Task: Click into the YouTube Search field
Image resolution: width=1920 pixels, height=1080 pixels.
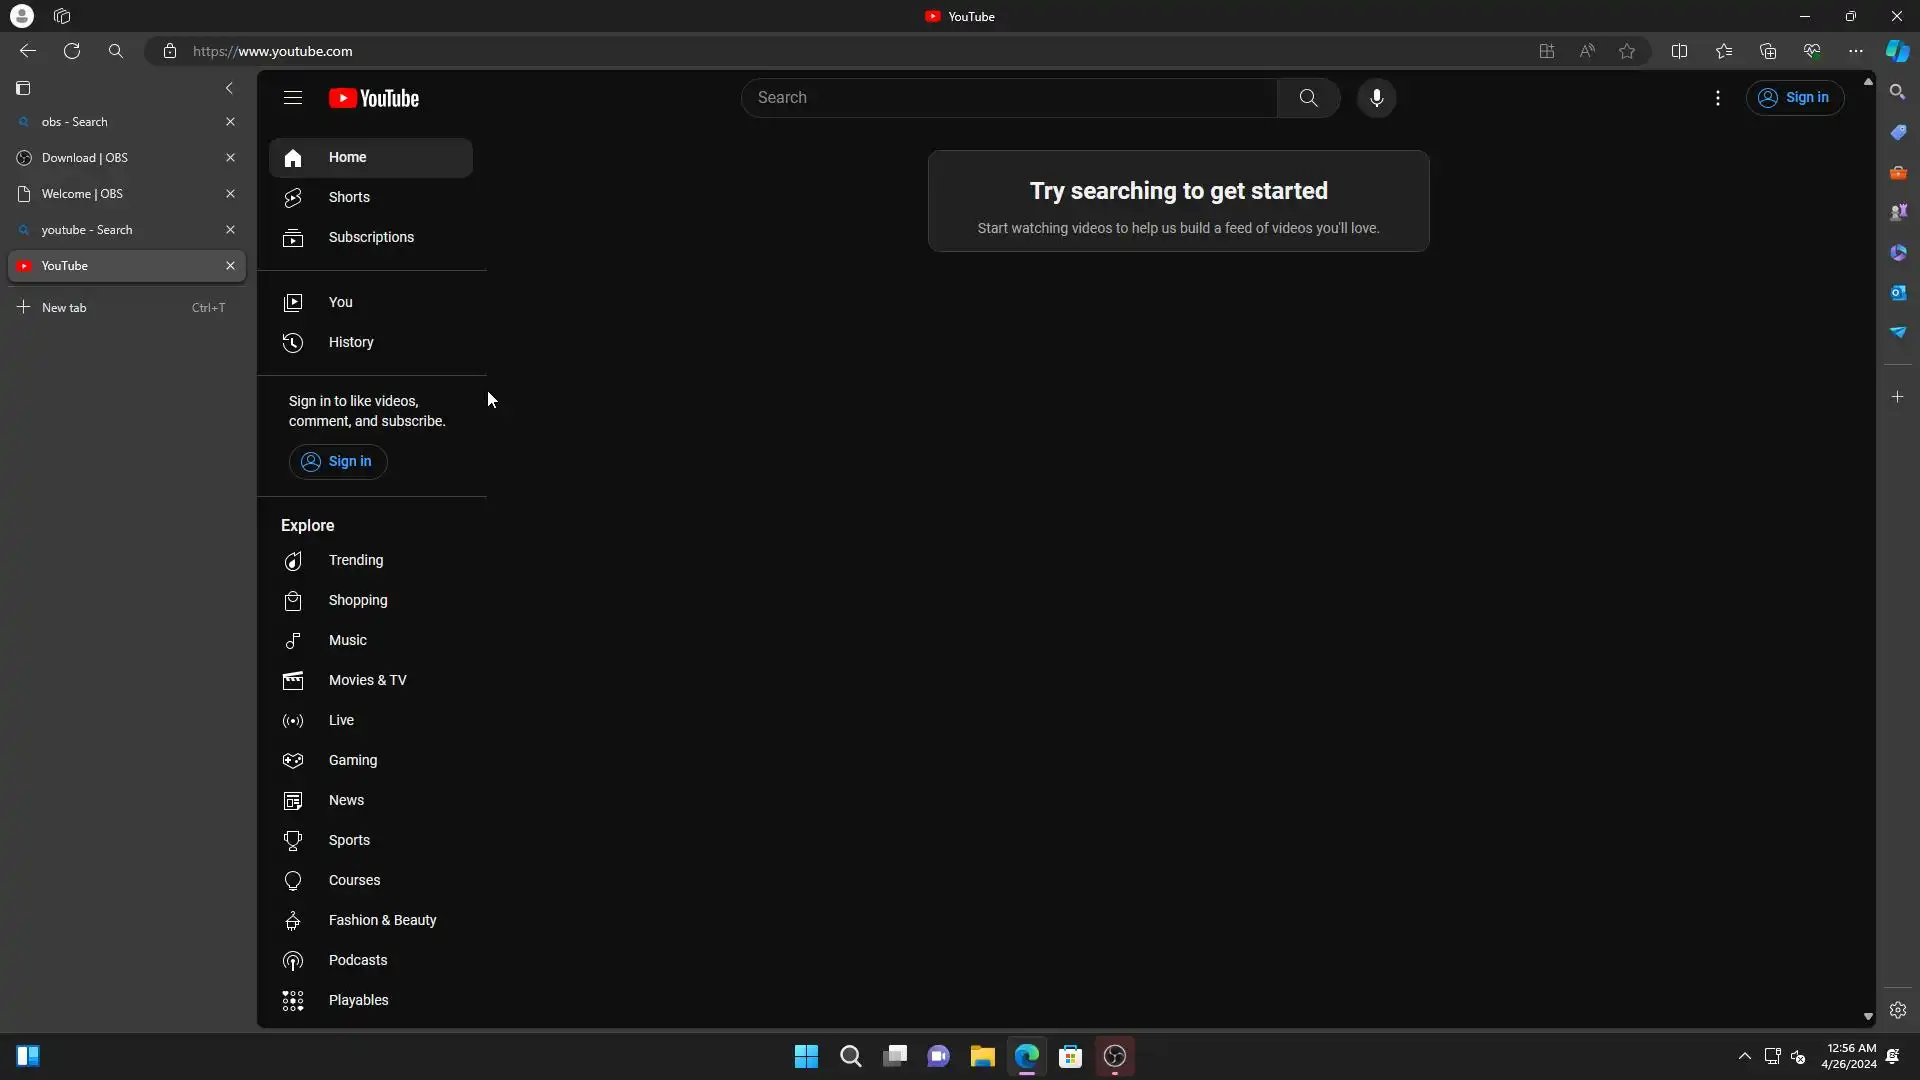Action: point(1010,98)
